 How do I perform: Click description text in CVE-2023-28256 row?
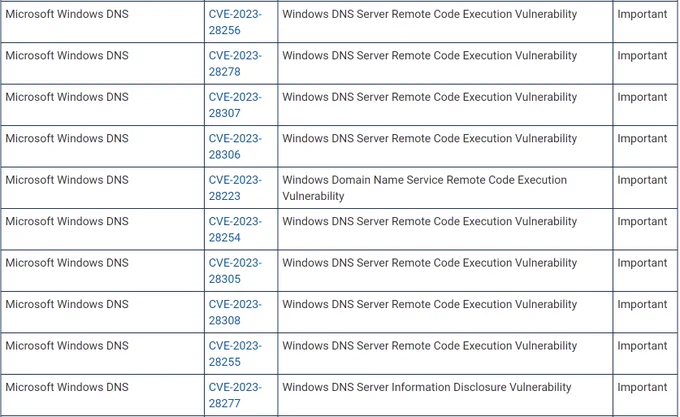pos(430,14)
